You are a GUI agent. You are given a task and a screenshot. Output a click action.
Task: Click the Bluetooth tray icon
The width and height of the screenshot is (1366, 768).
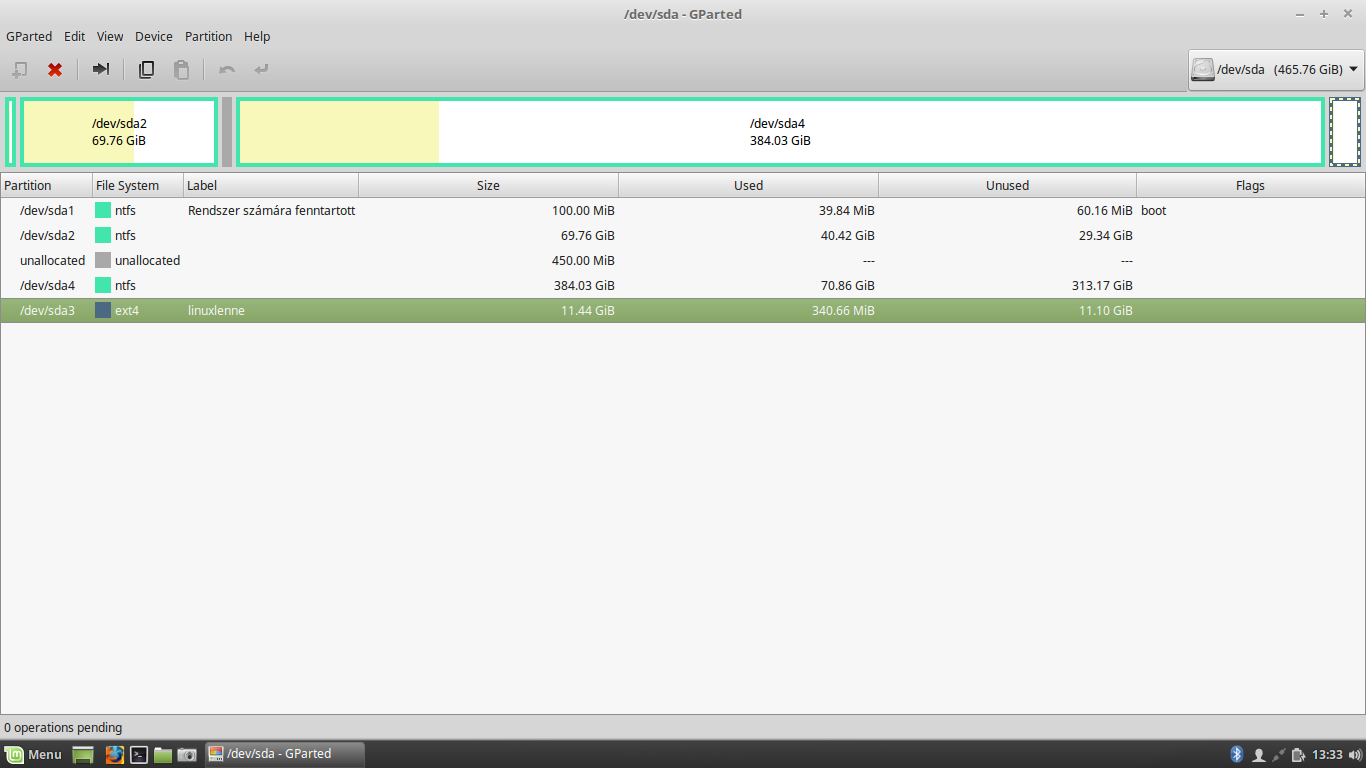tap(1236, 754)
